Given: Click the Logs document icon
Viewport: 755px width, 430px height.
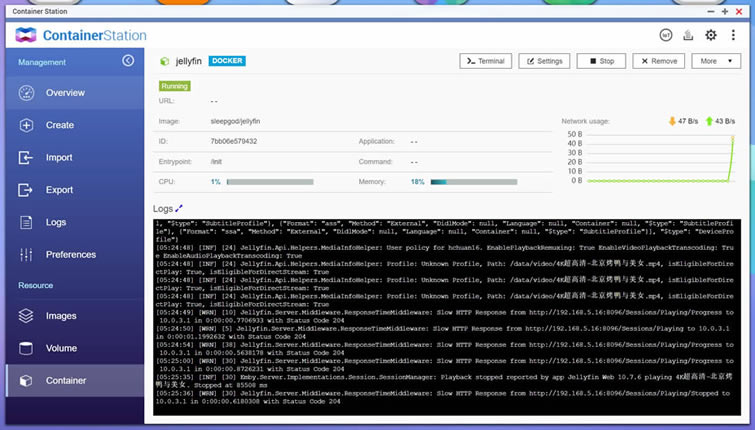Looking at the screenshot, I should (x=26, y=222).
